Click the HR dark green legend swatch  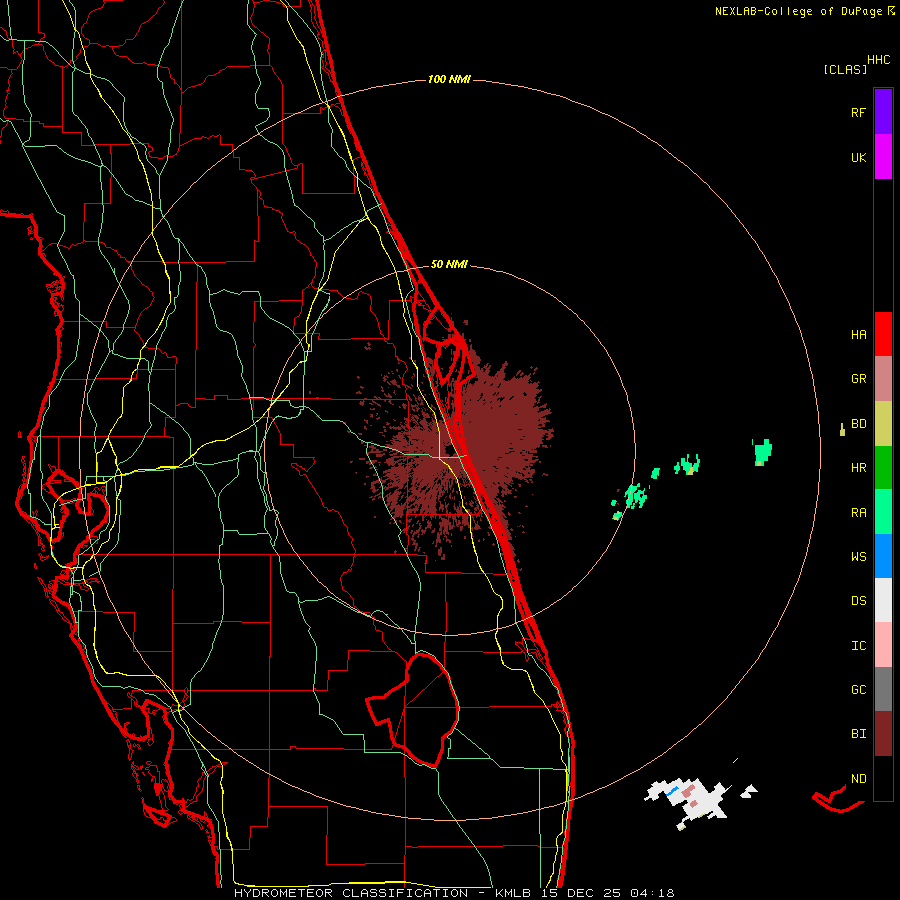(x=883, y=467)
